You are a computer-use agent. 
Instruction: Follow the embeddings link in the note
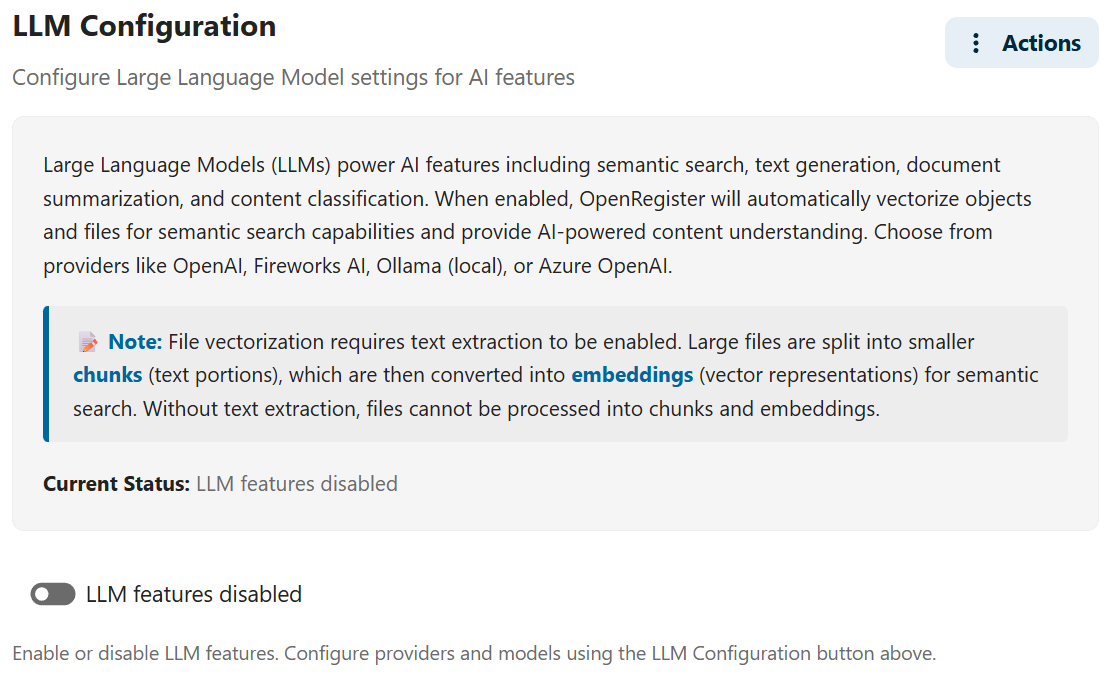pyautogui.click(x=631, y=374)
